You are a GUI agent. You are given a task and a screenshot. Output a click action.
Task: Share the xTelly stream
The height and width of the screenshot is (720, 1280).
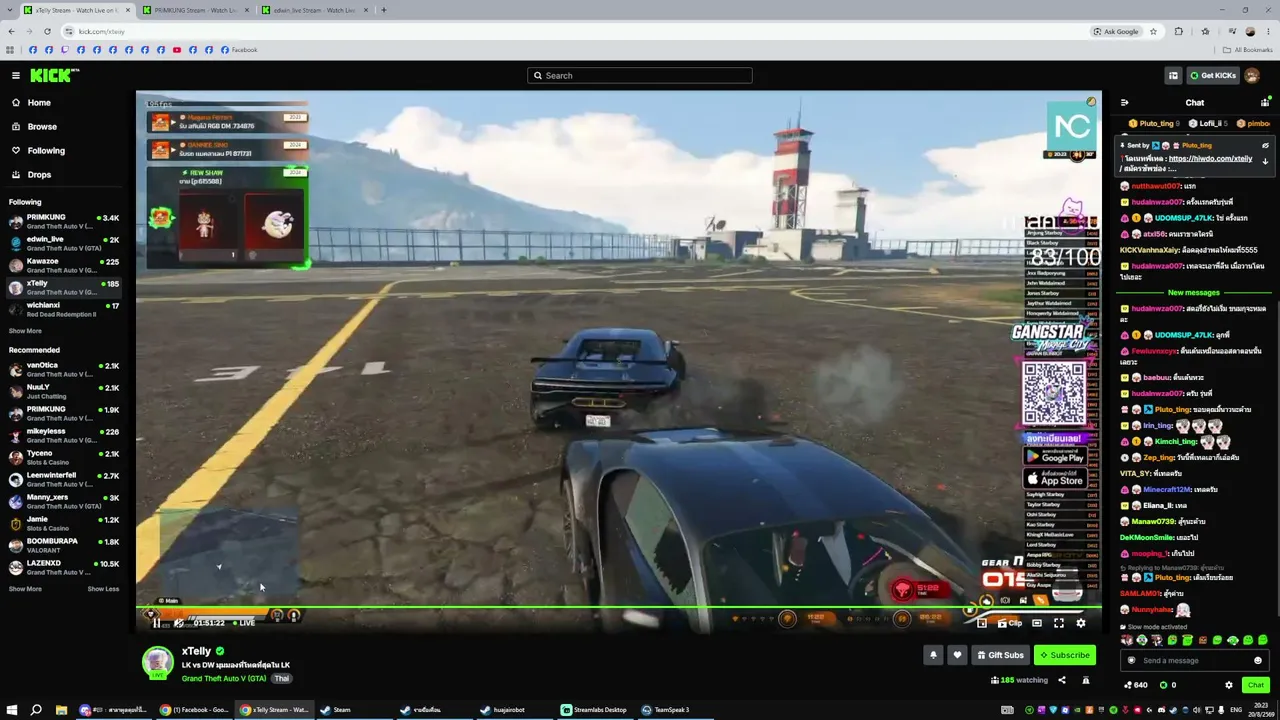tap(1062, 680)
